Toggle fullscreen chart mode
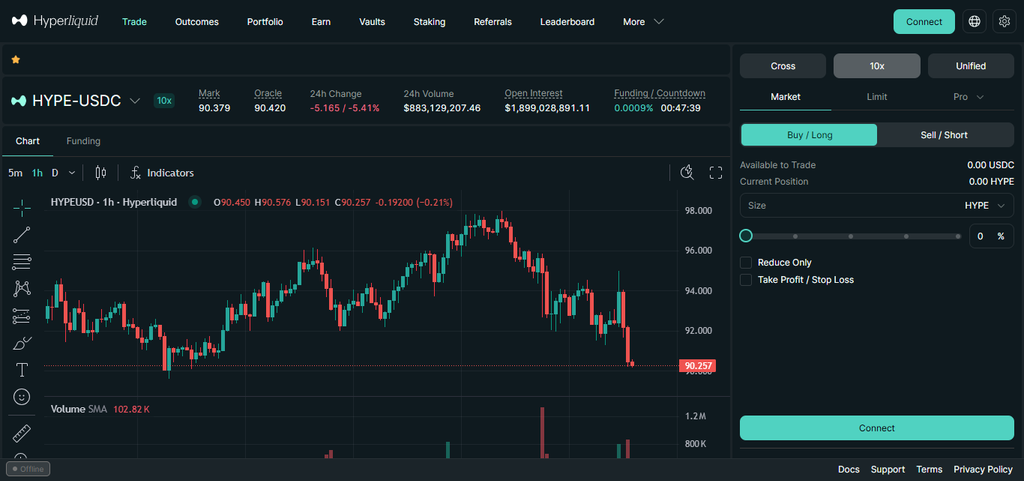Screen dimensions: 1024x481 click(x=716, y=172)
